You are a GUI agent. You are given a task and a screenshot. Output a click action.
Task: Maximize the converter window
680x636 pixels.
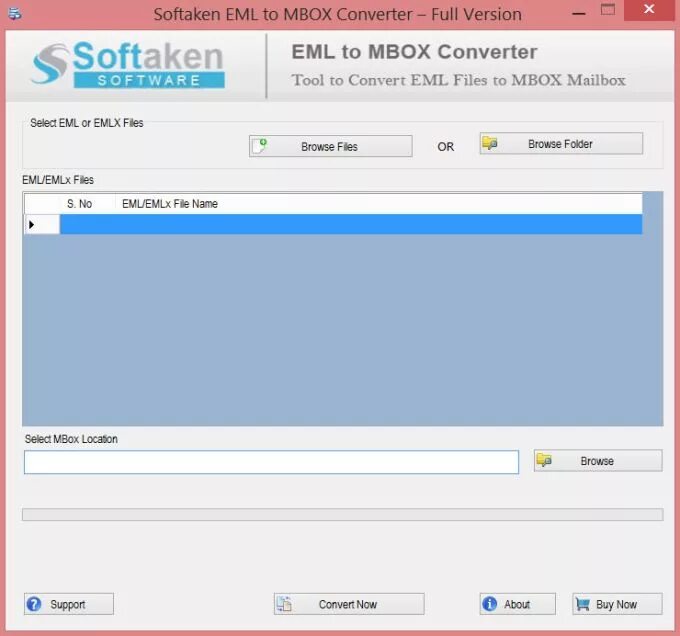point(608,10)
